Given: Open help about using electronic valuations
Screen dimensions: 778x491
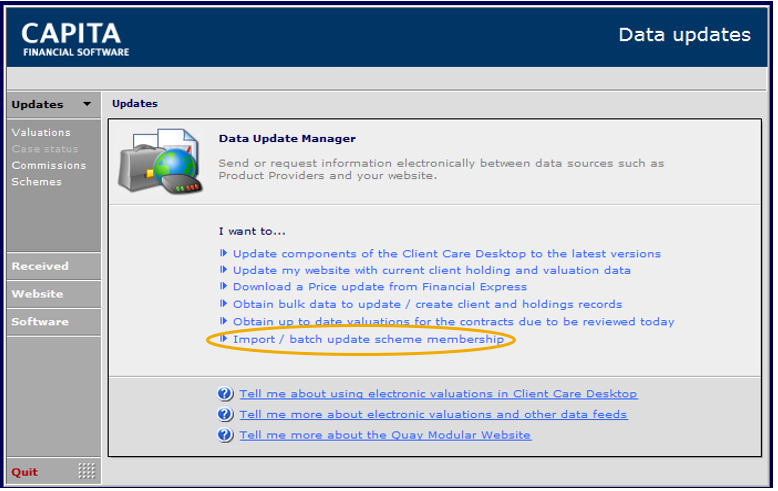Looking at the screenshot, I should 439,394.
